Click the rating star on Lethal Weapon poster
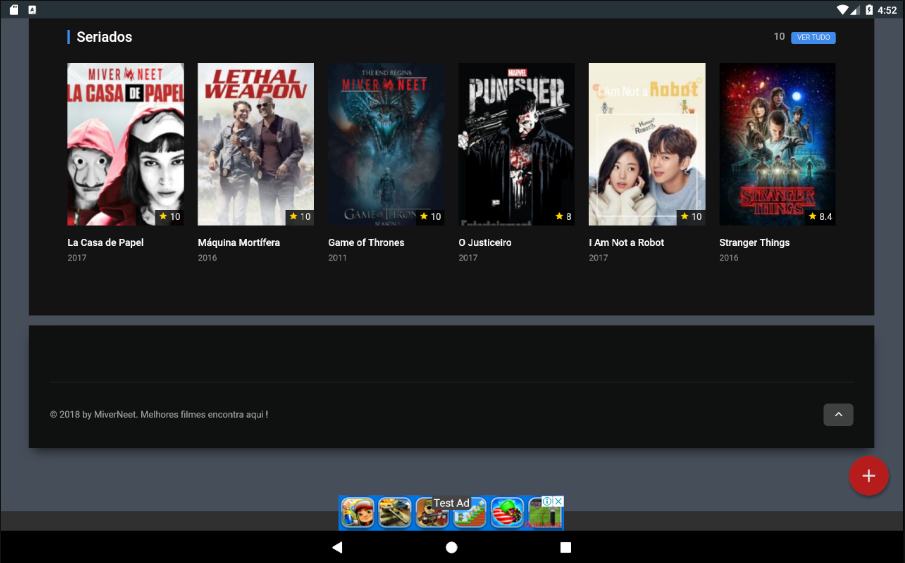905x563 pixels. [x=294, y=217]
